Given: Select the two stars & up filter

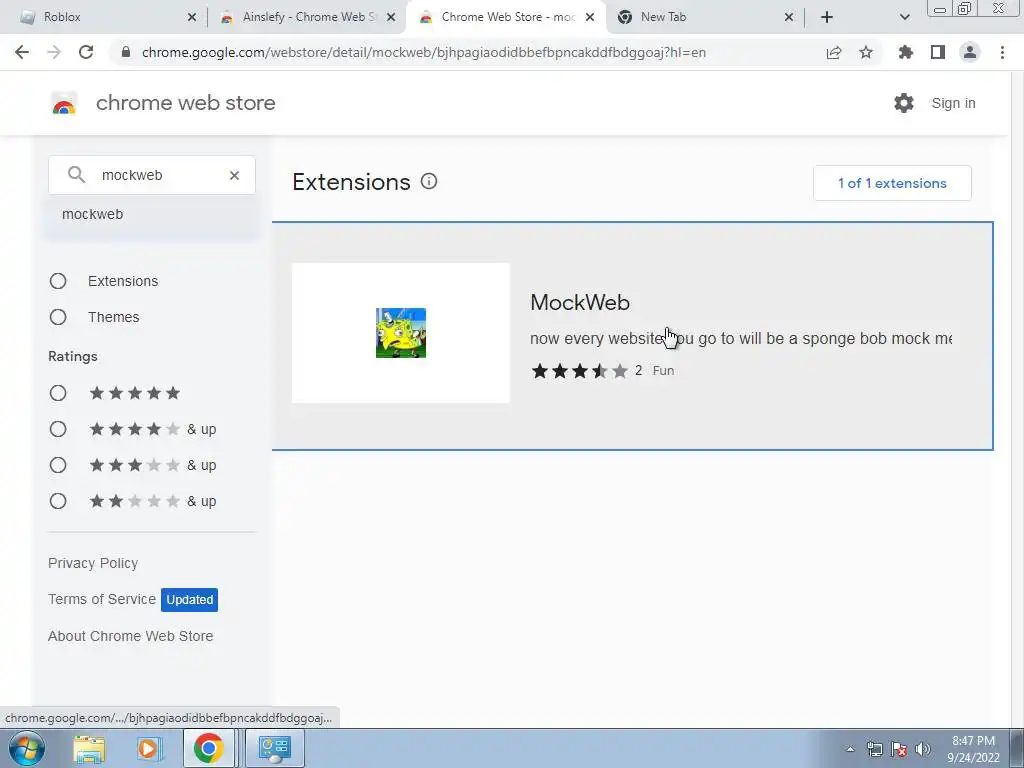Looking at the screenshot, I should coord(58,501).
